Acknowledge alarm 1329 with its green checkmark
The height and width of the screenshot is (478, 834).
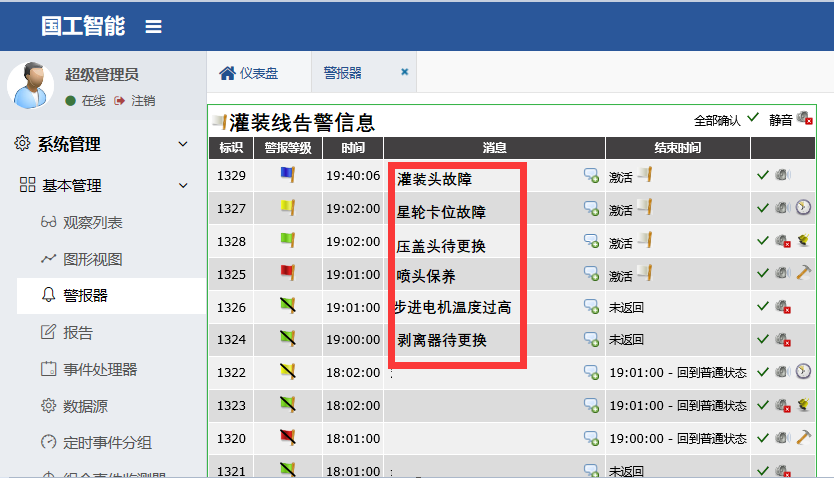(763, 176)
